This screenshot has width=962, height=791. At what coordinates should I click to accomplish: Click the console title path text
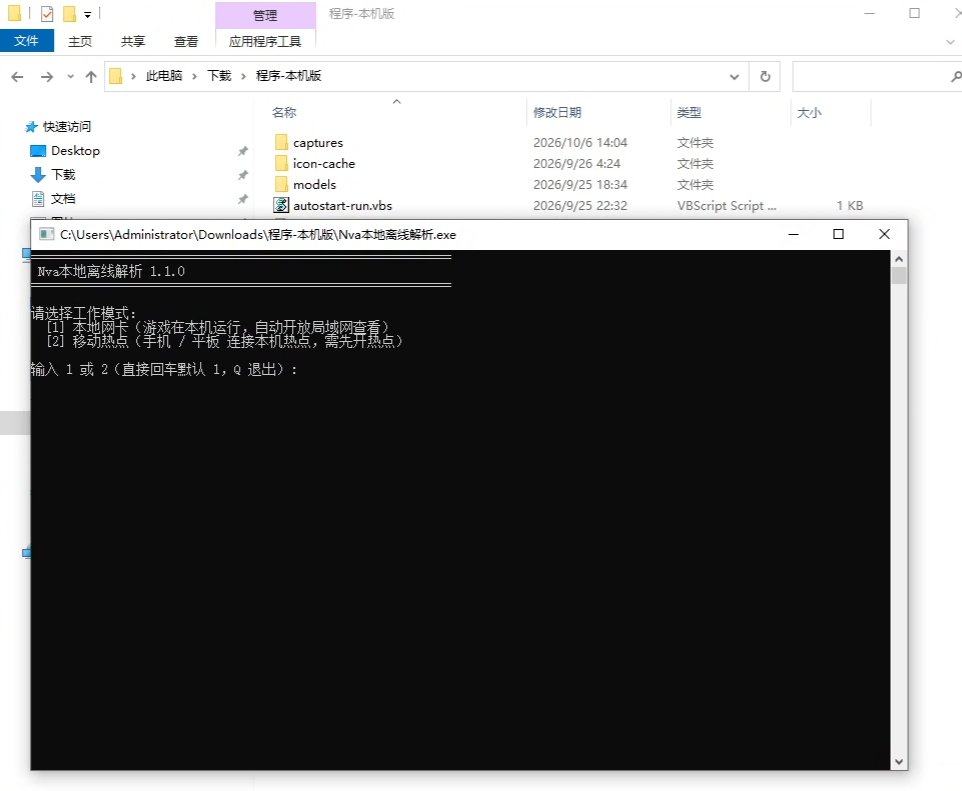coord(258,234)
